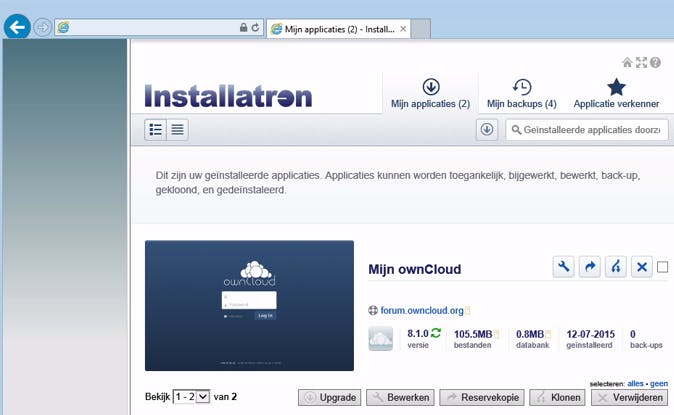Viewport: 674px width, 415px height.
Task: Open the ownCloud login screenshot thumbnail
Action: point(249,305)
